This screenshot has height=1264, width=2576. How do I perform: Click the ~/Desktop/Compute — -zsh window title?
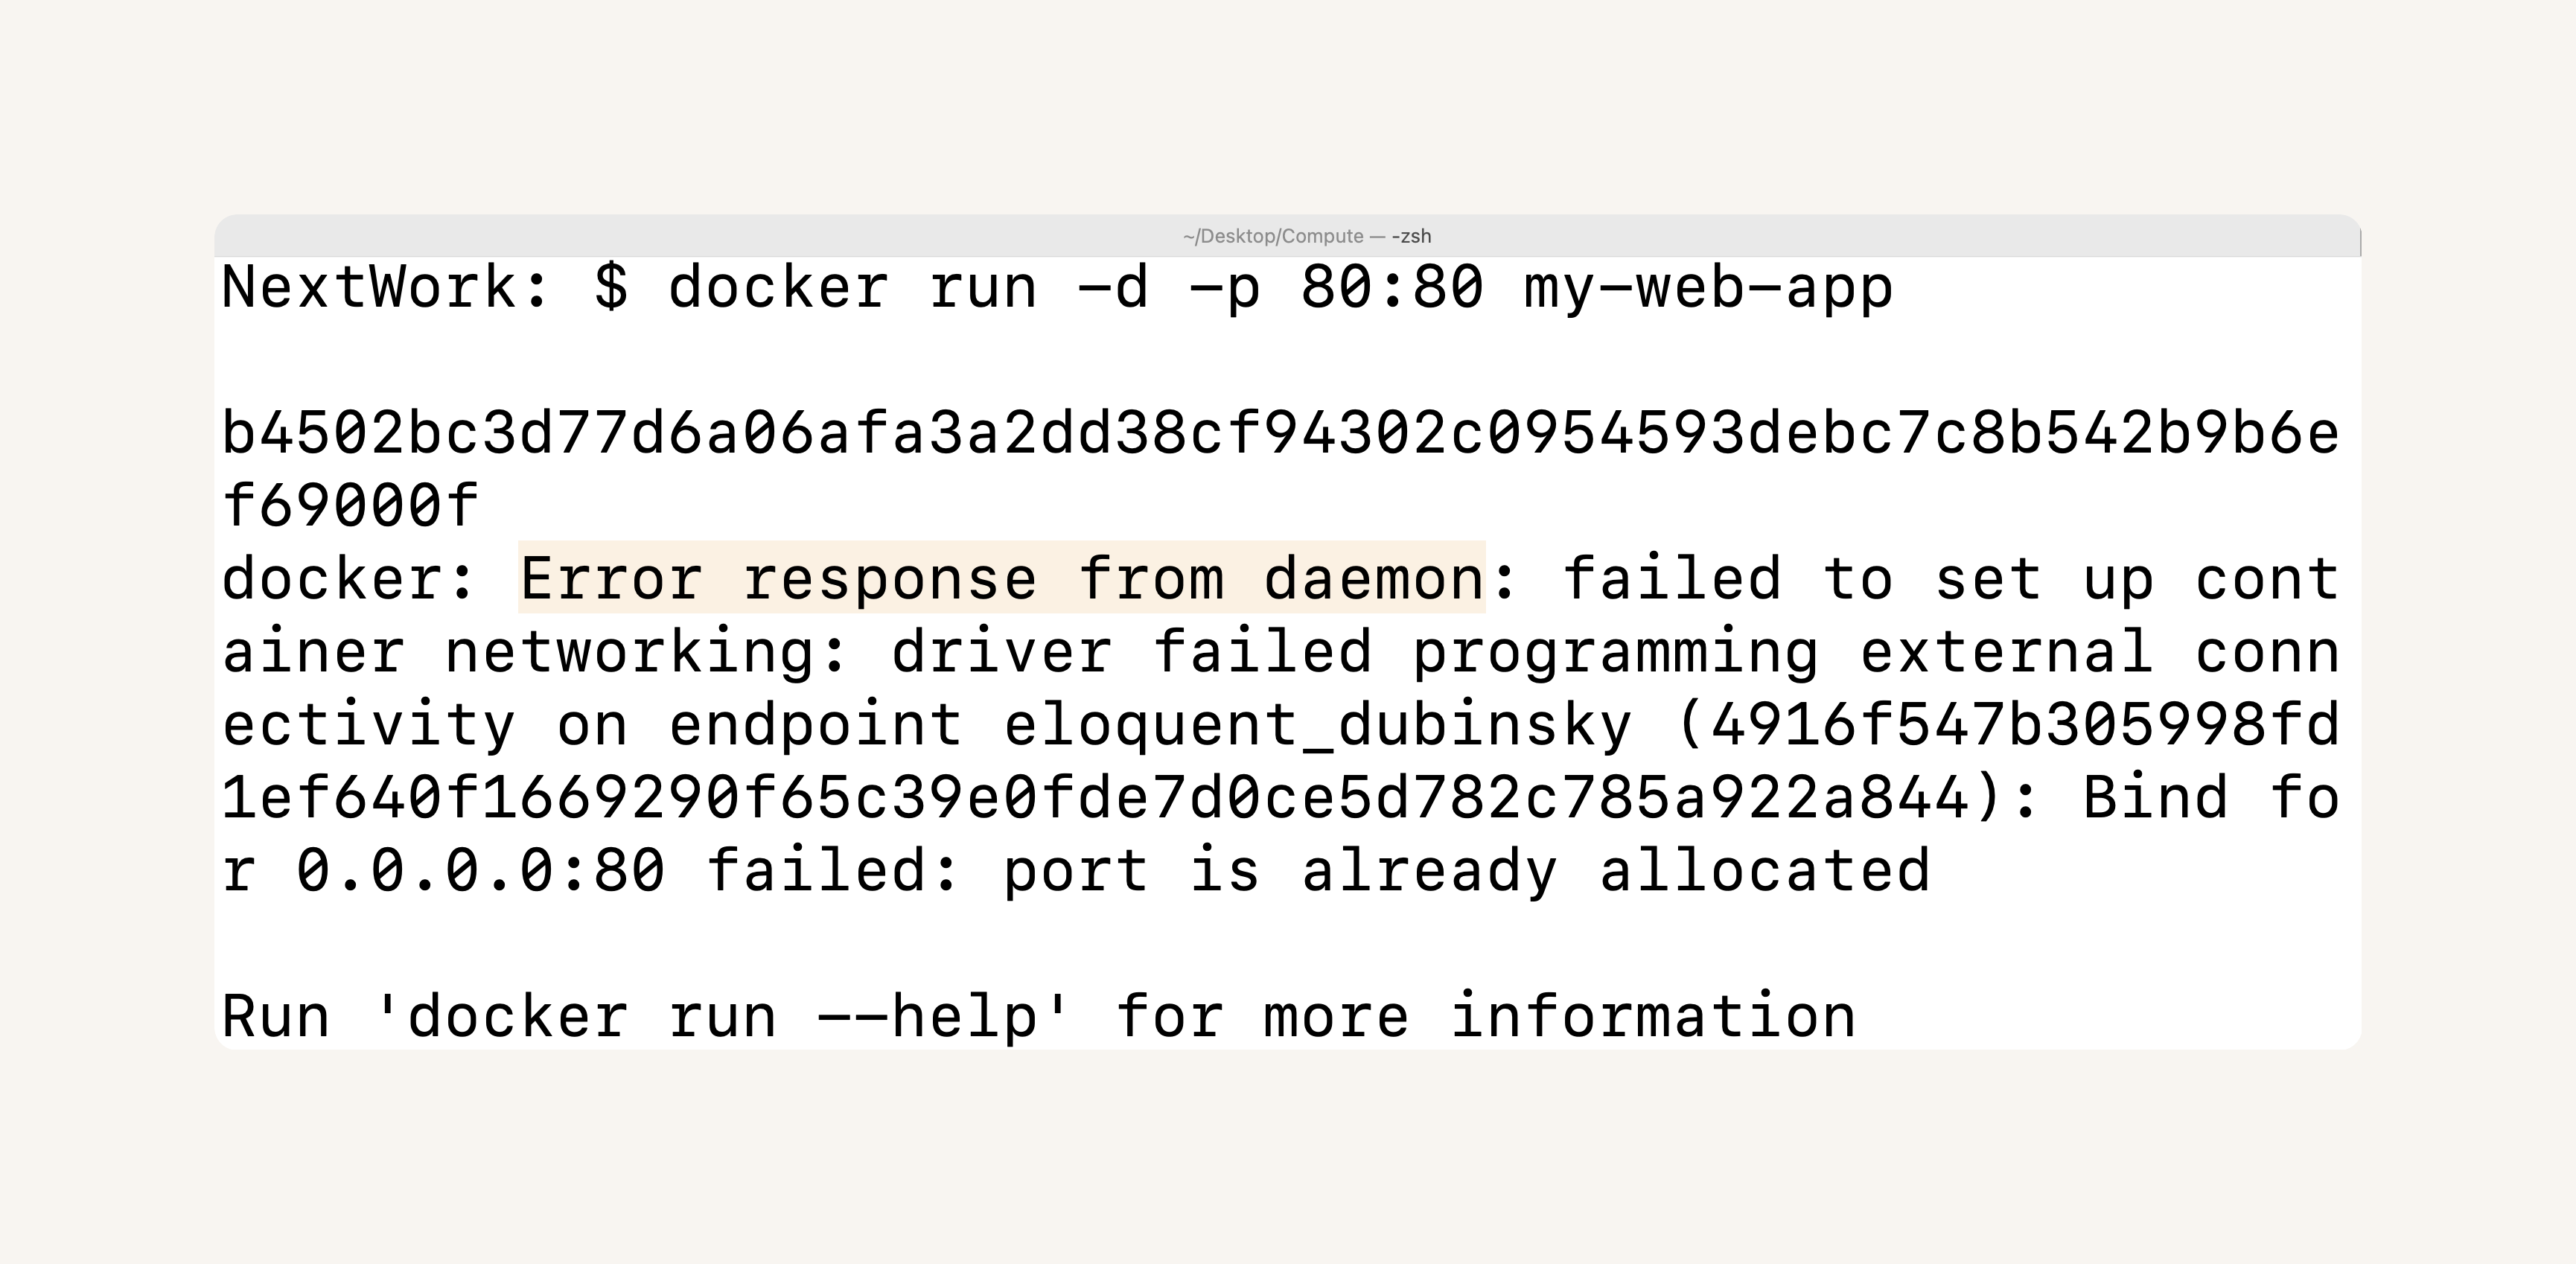1306,236
